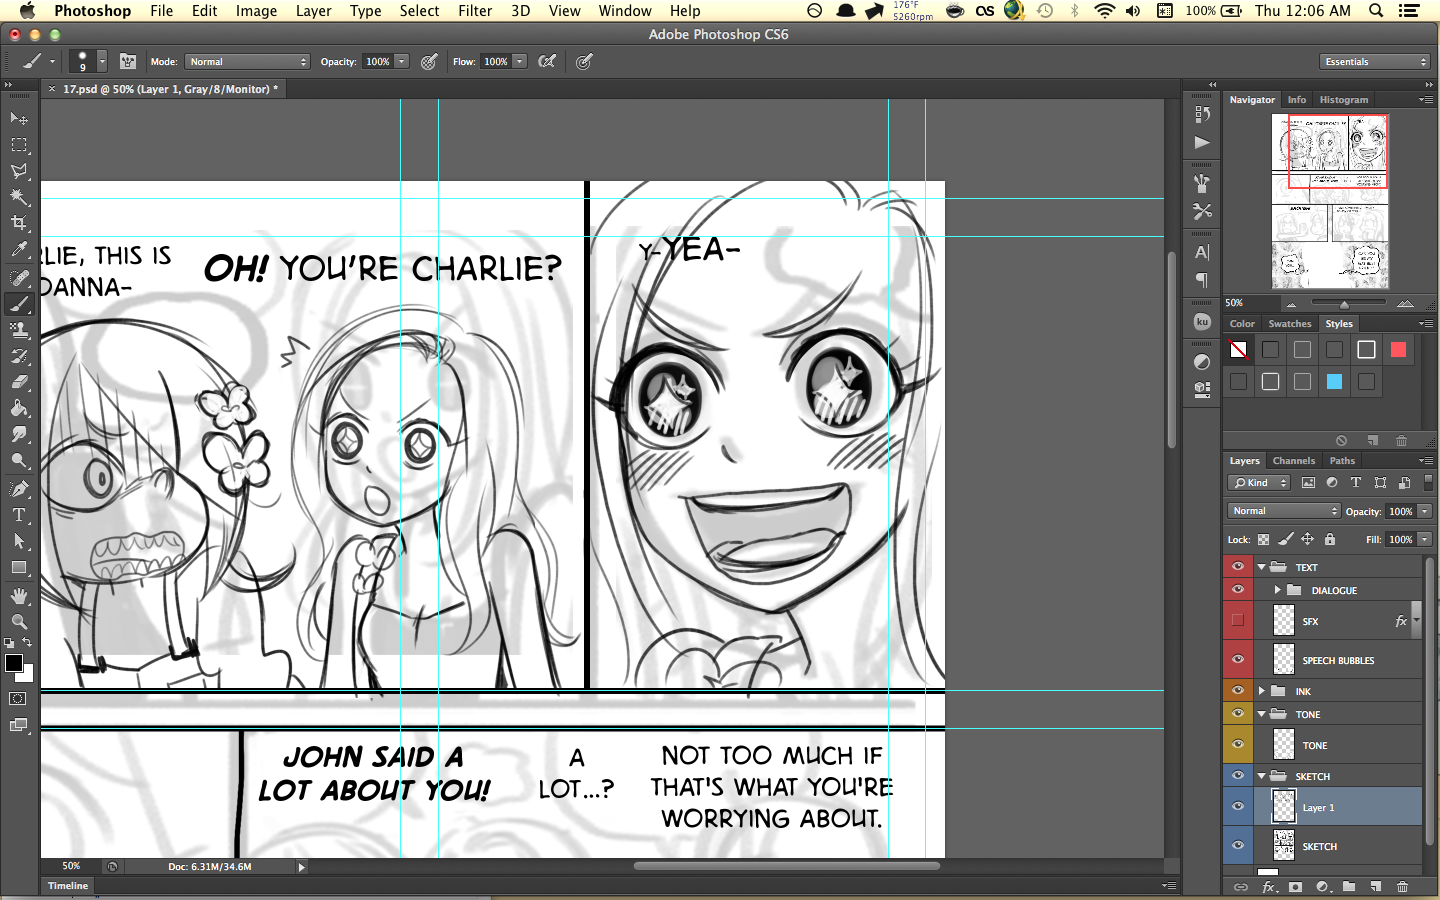The height and width of the screenshot is (900, 1440).
Task: Create a new layer icon
Action: pyautogui.click(x=1375, y=887)
